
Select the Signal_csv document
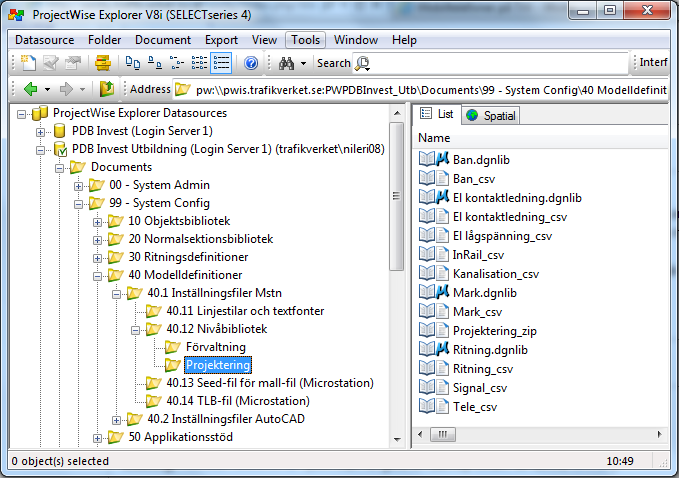click(x=480, y=388)
